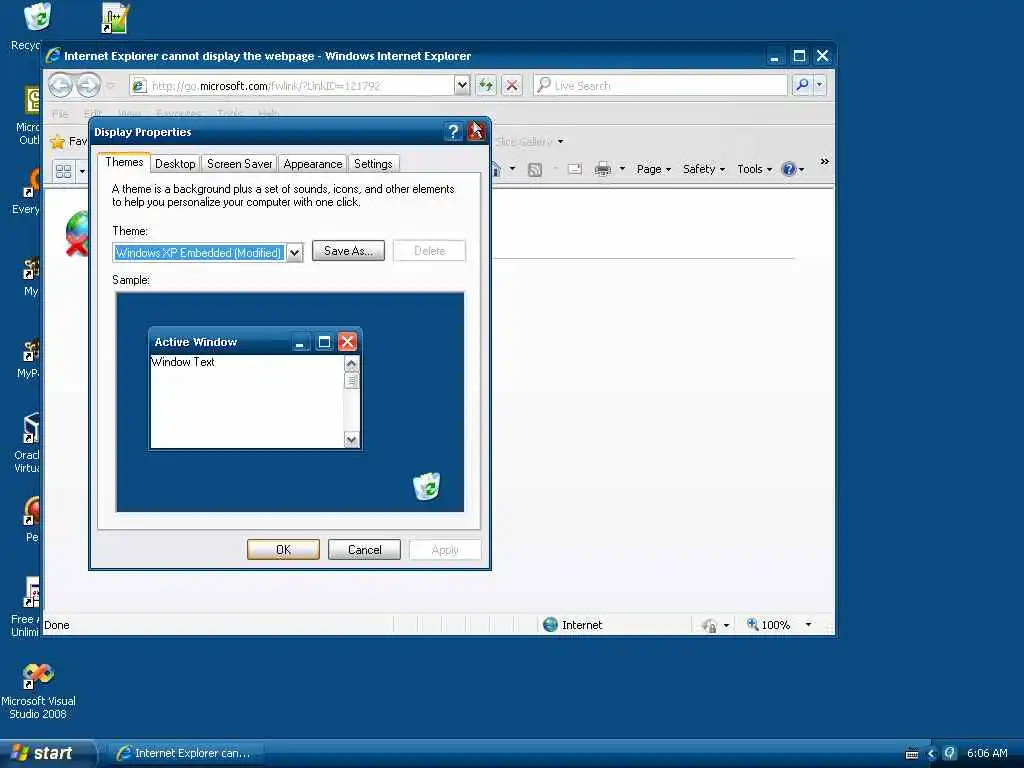The width and height of the screenshot is (1024, 768).
Task: Click the Read Mail icon
Action: (575, 170)
